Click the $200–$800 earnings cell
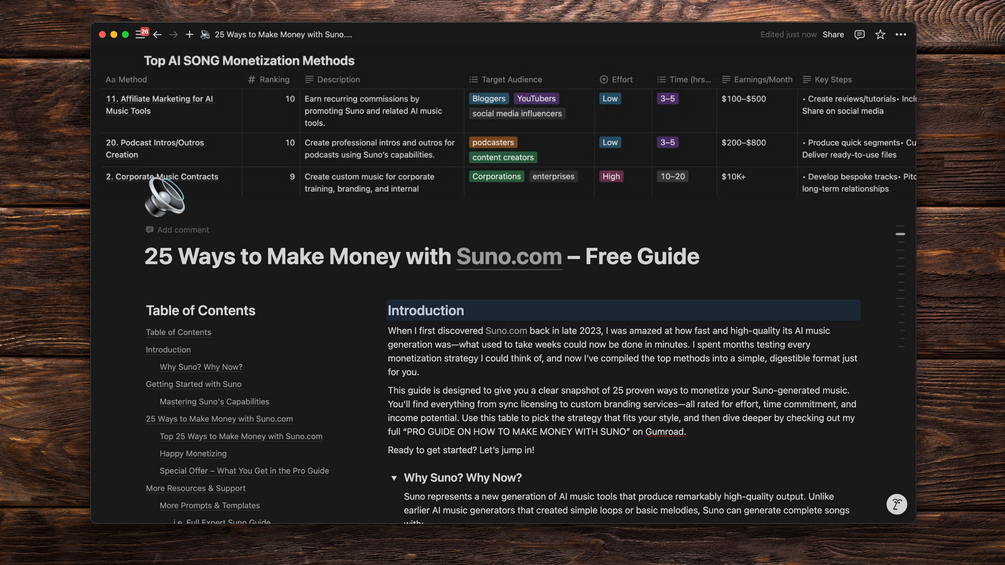 [x=743, y=142]
